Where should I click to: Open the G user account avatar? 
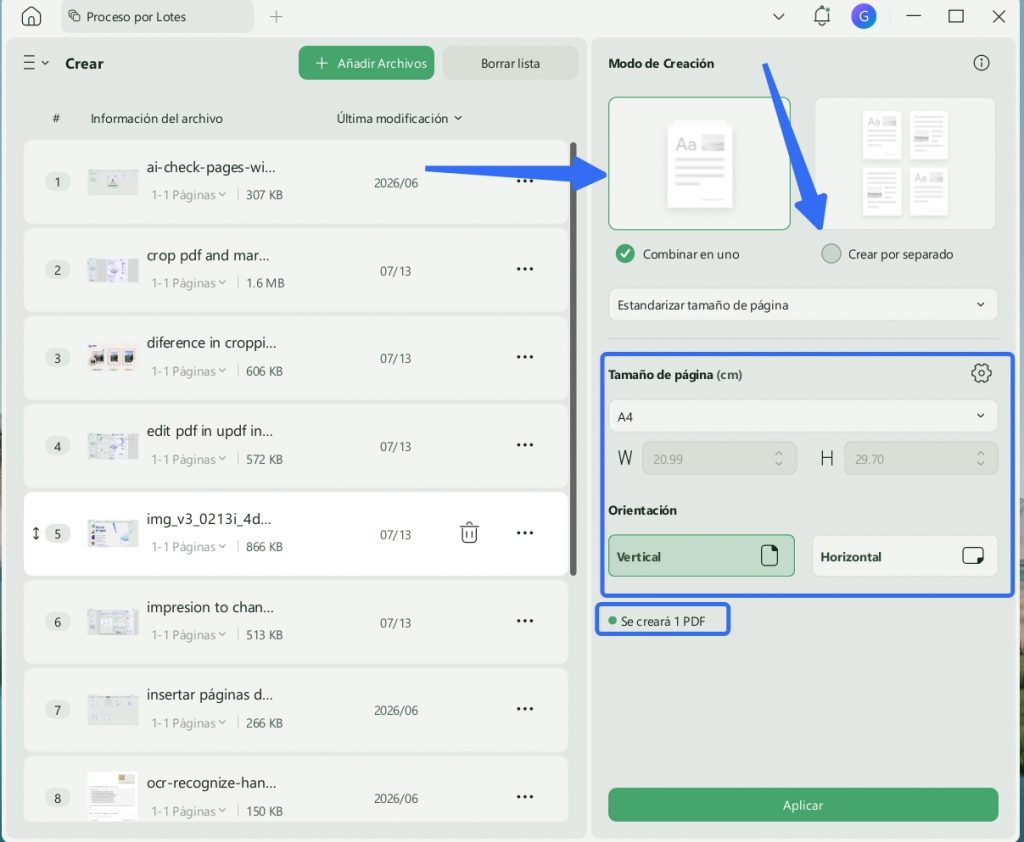[x=863, y=16]
